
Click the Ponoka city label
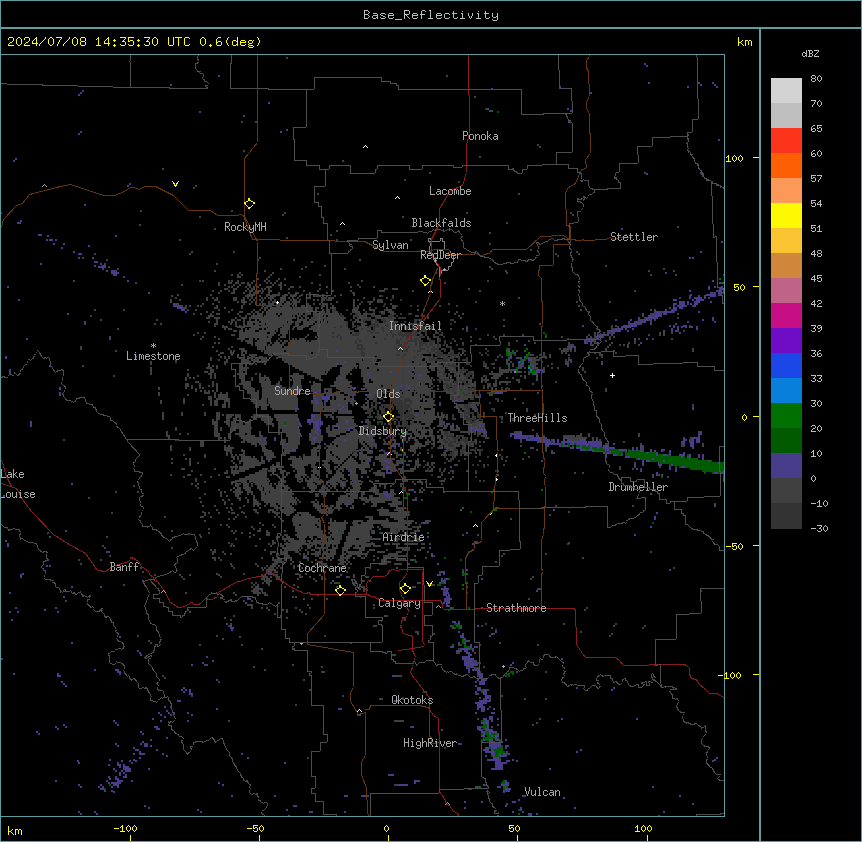[x=480, y=136]
